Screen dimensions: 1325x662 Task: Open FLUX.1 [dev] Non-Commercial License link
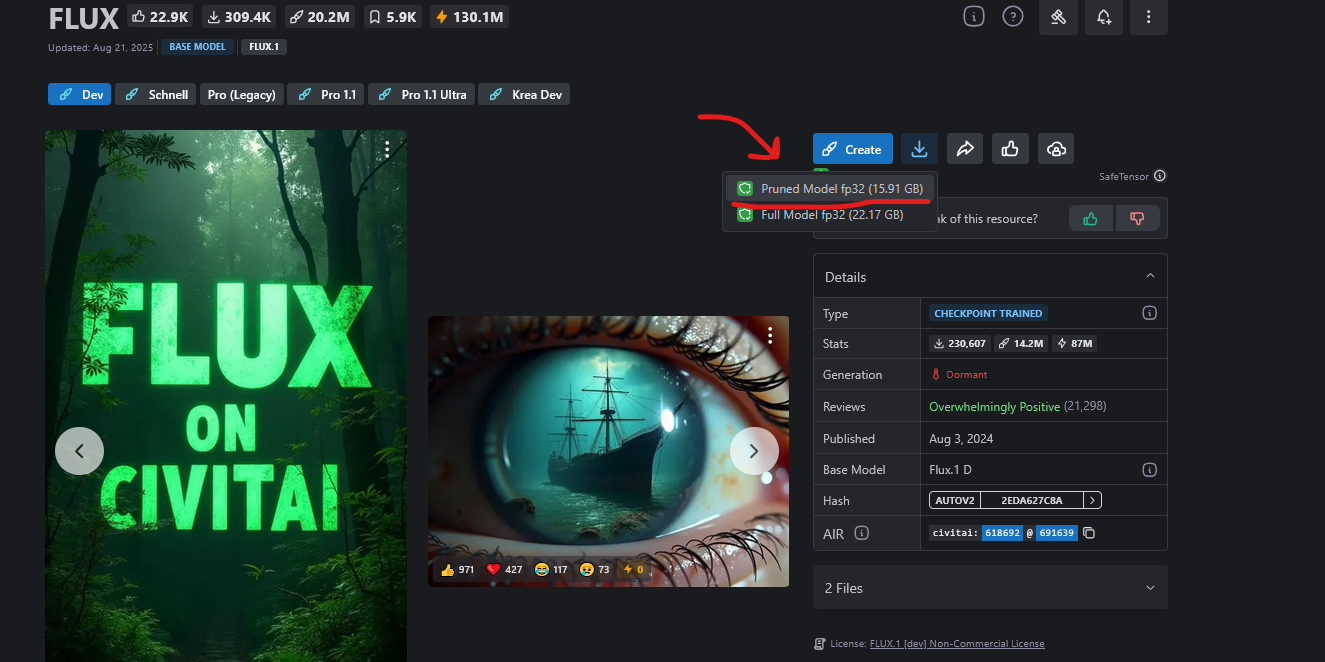[x=957, y=643]
